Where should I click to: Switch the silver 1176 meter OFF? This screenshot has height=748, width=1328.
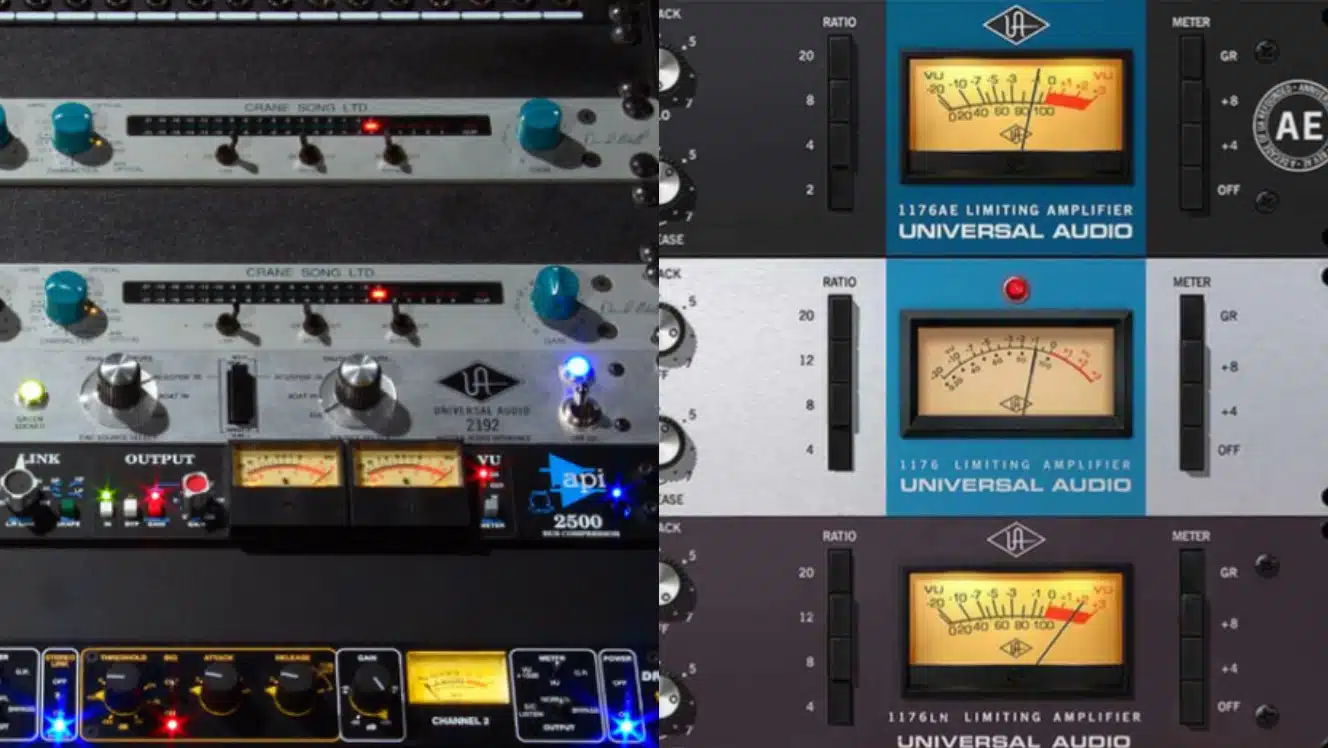pos(1192,449)
